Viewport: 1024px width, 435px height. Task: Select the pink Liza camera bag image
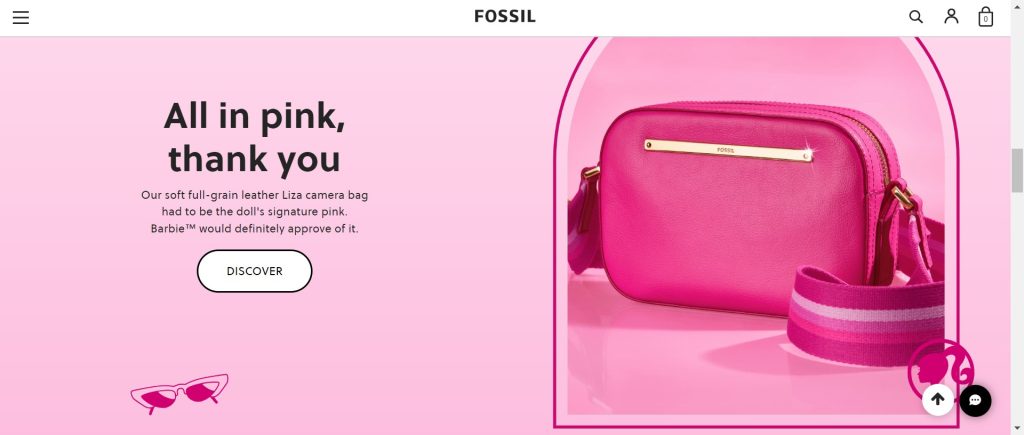[756, 225]
